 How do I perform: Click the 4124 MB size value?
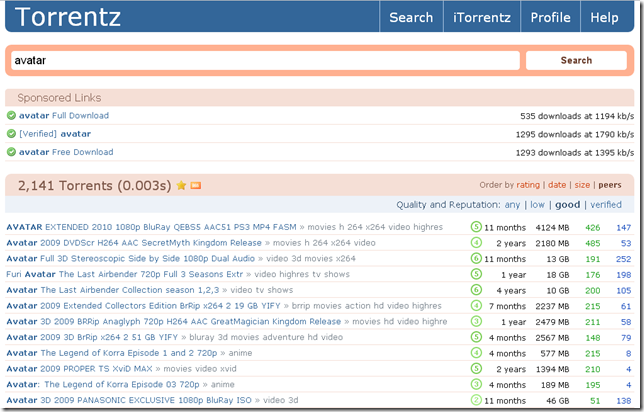pyautogui.click(x=552, y=227)
